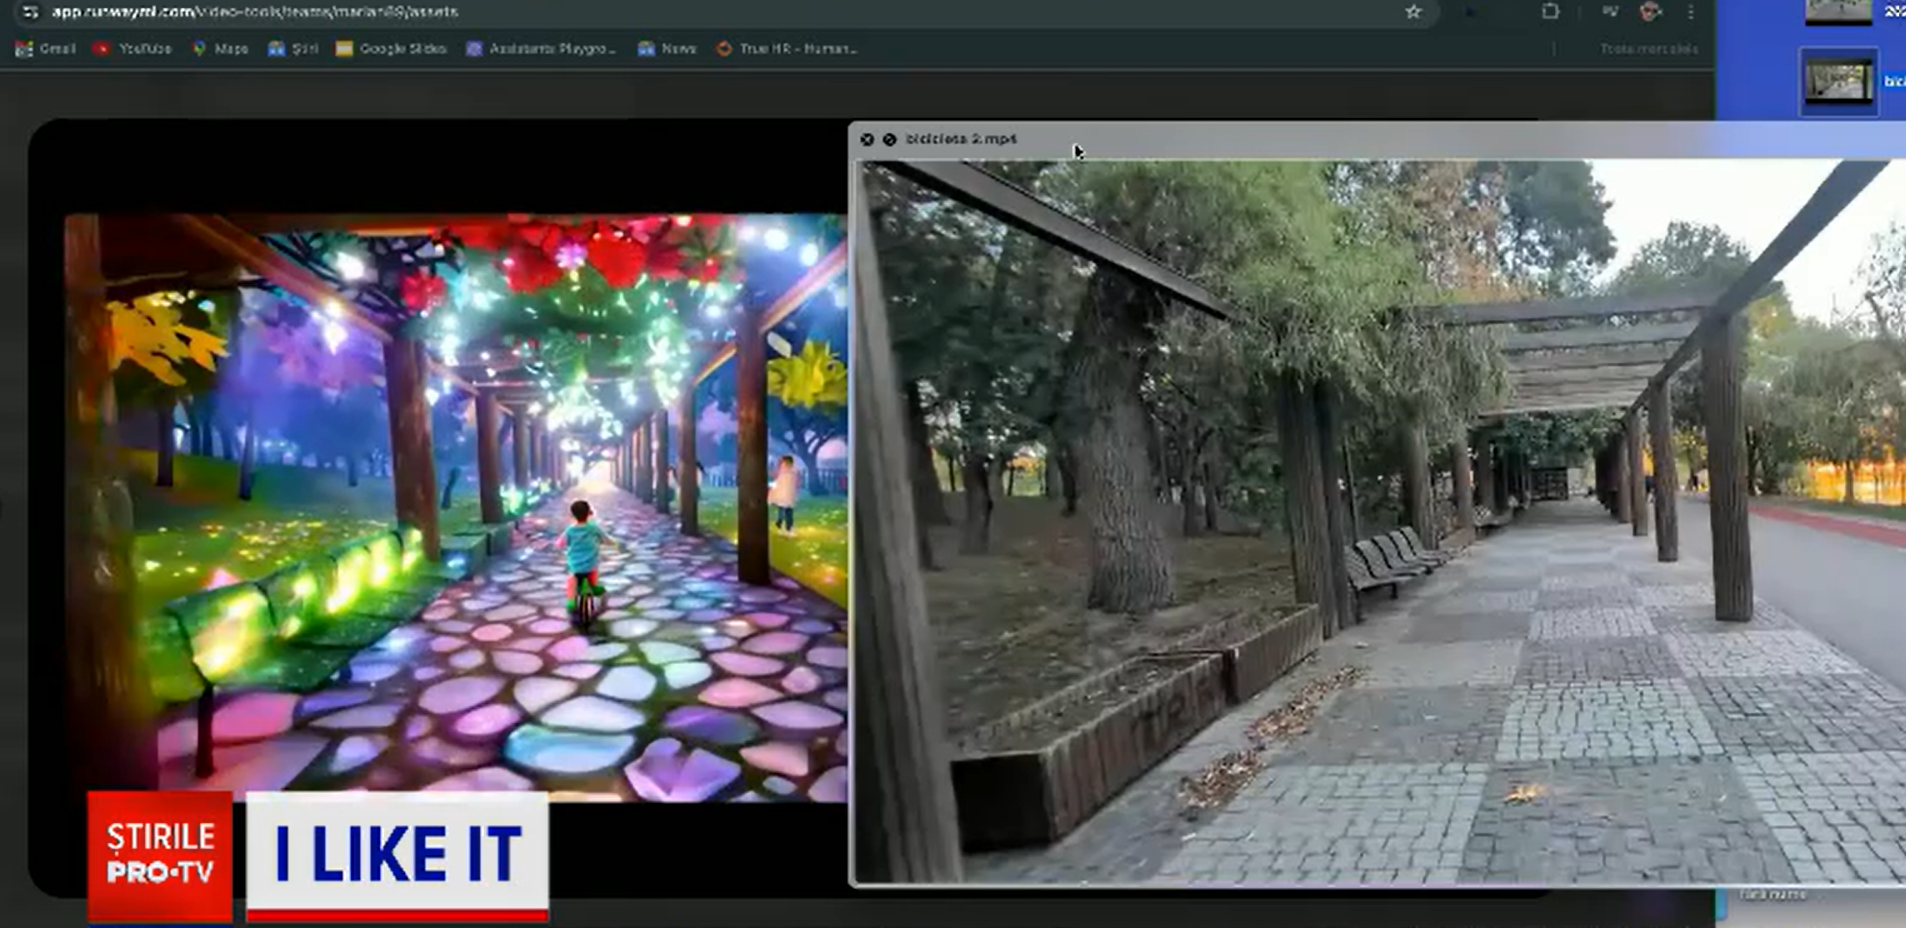This screenshot has height=928, width=1906.
Task: Select the bicicleta file thumbnail on desktop
Action: tap(1838, 82)
